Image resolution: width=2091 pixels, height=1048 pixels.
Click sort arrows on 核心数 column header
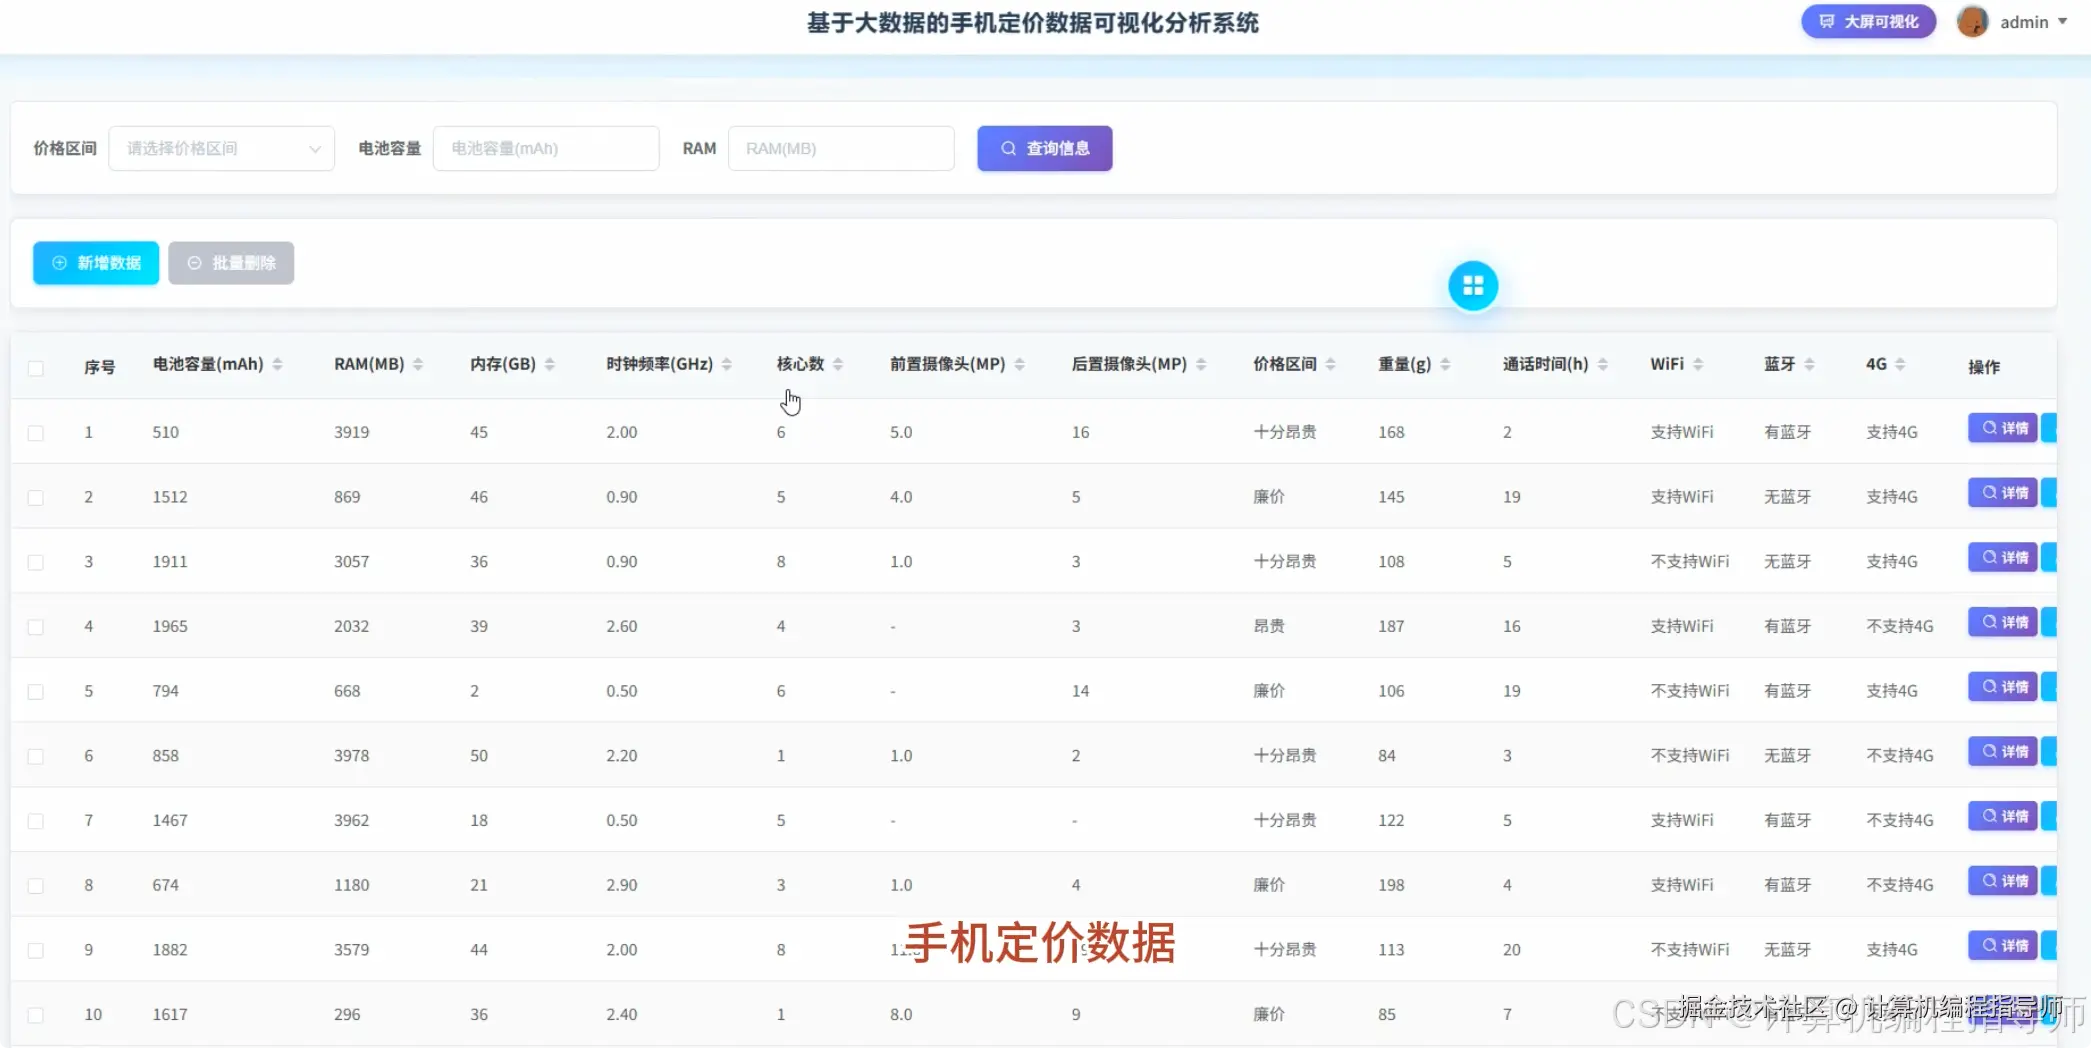pos(836,364)
